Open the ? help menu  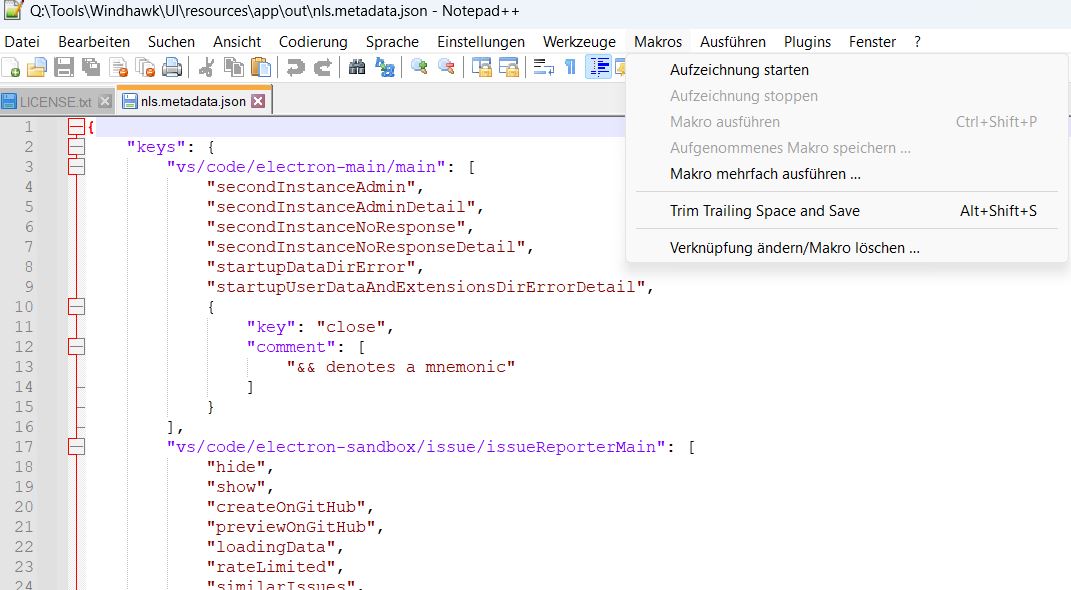[x=917, y=42]
